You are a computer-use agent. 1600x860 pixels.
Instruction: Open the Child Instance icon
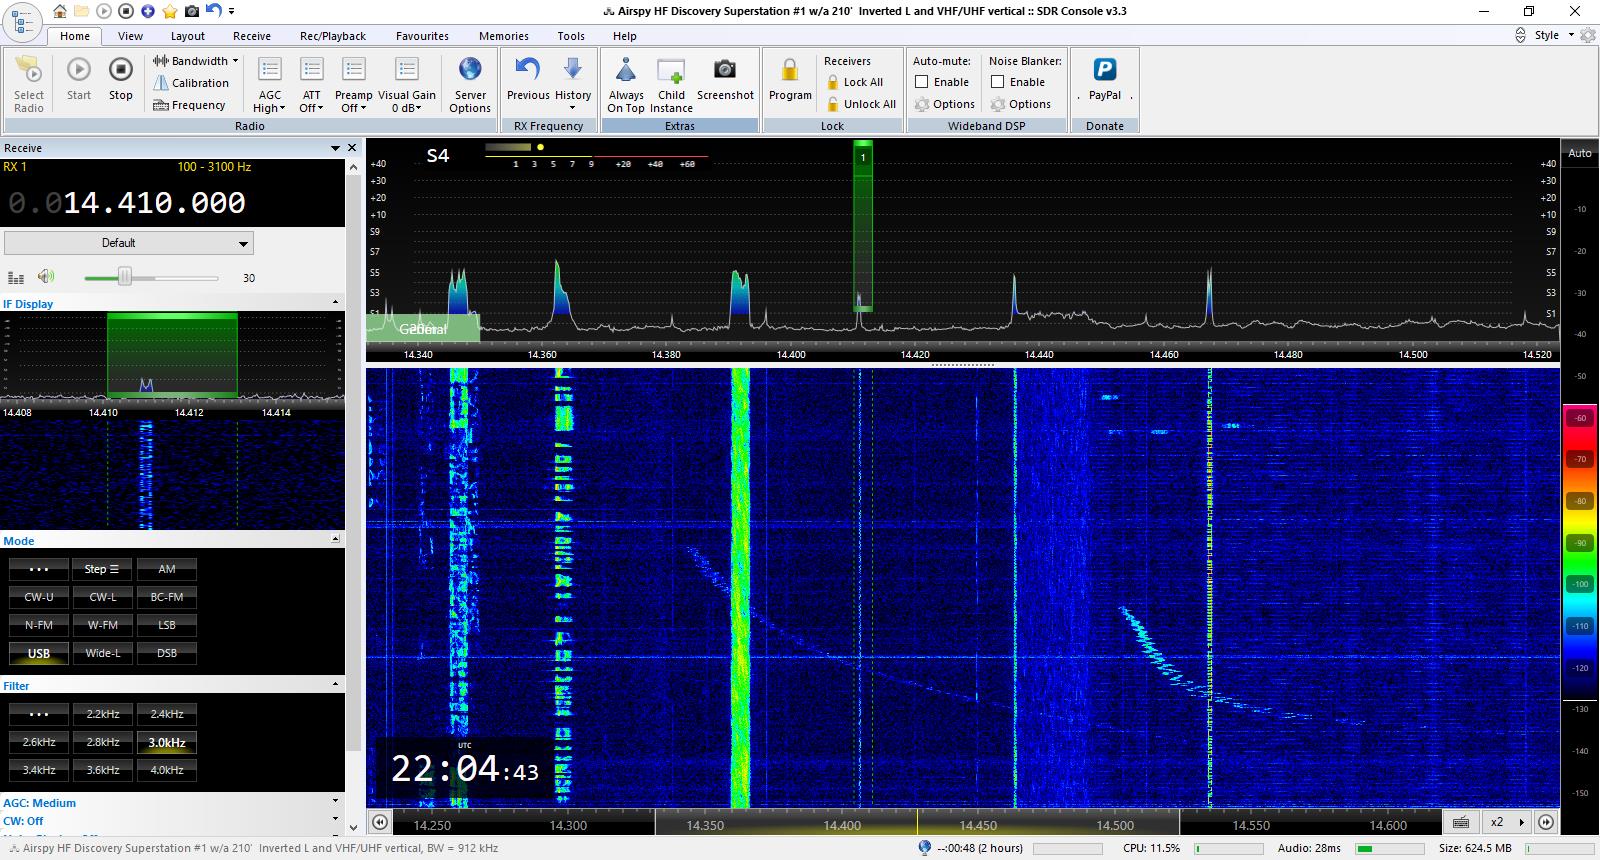[671, 72]
